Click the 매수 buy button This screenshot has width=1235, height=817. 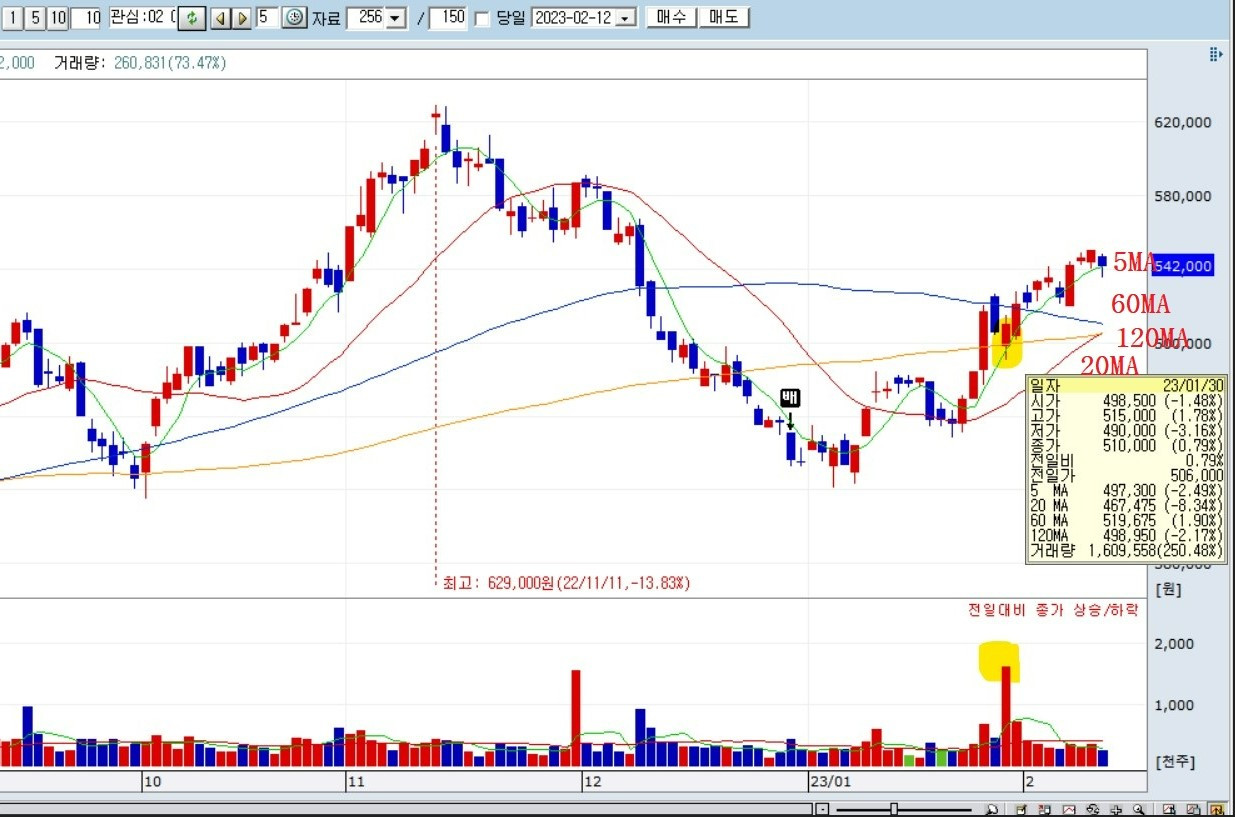671,17
